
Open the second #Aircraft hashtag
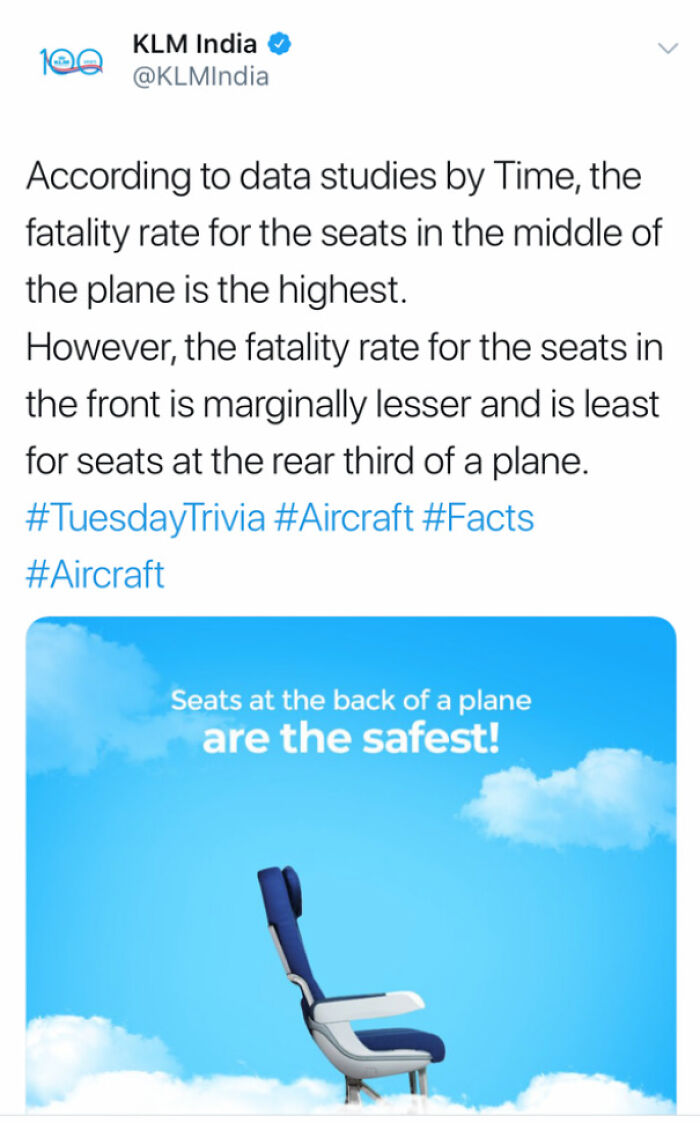pos(96,573)
